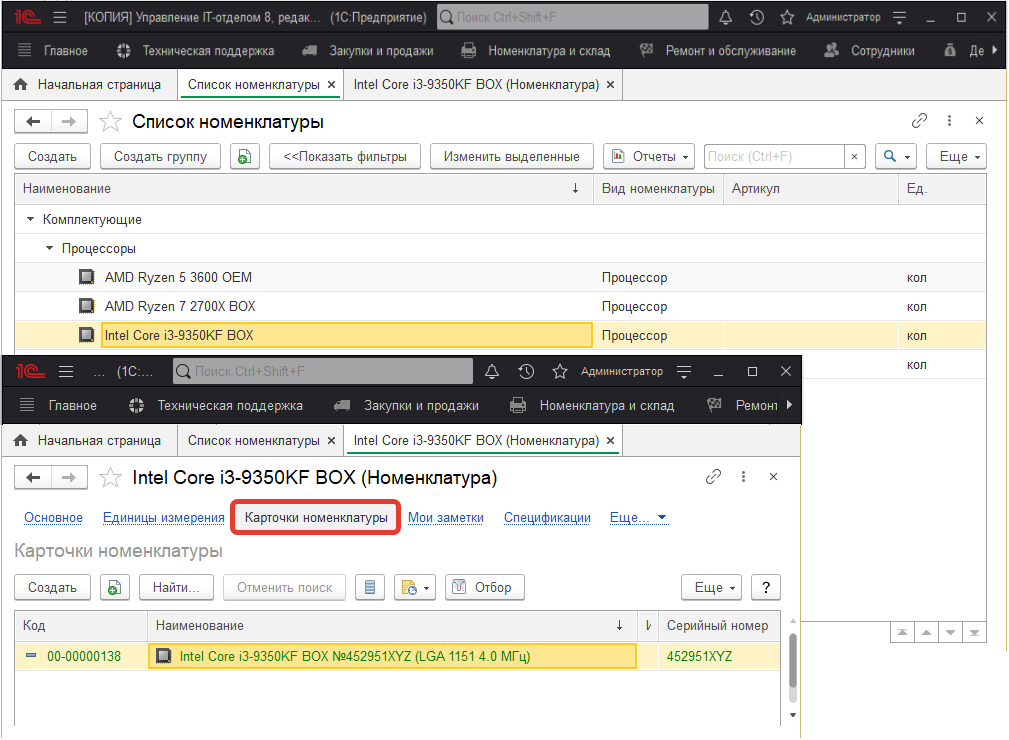Open the Отчеты dropdown
Viewport: 1009px width, 740px height.
coord(648,156)
